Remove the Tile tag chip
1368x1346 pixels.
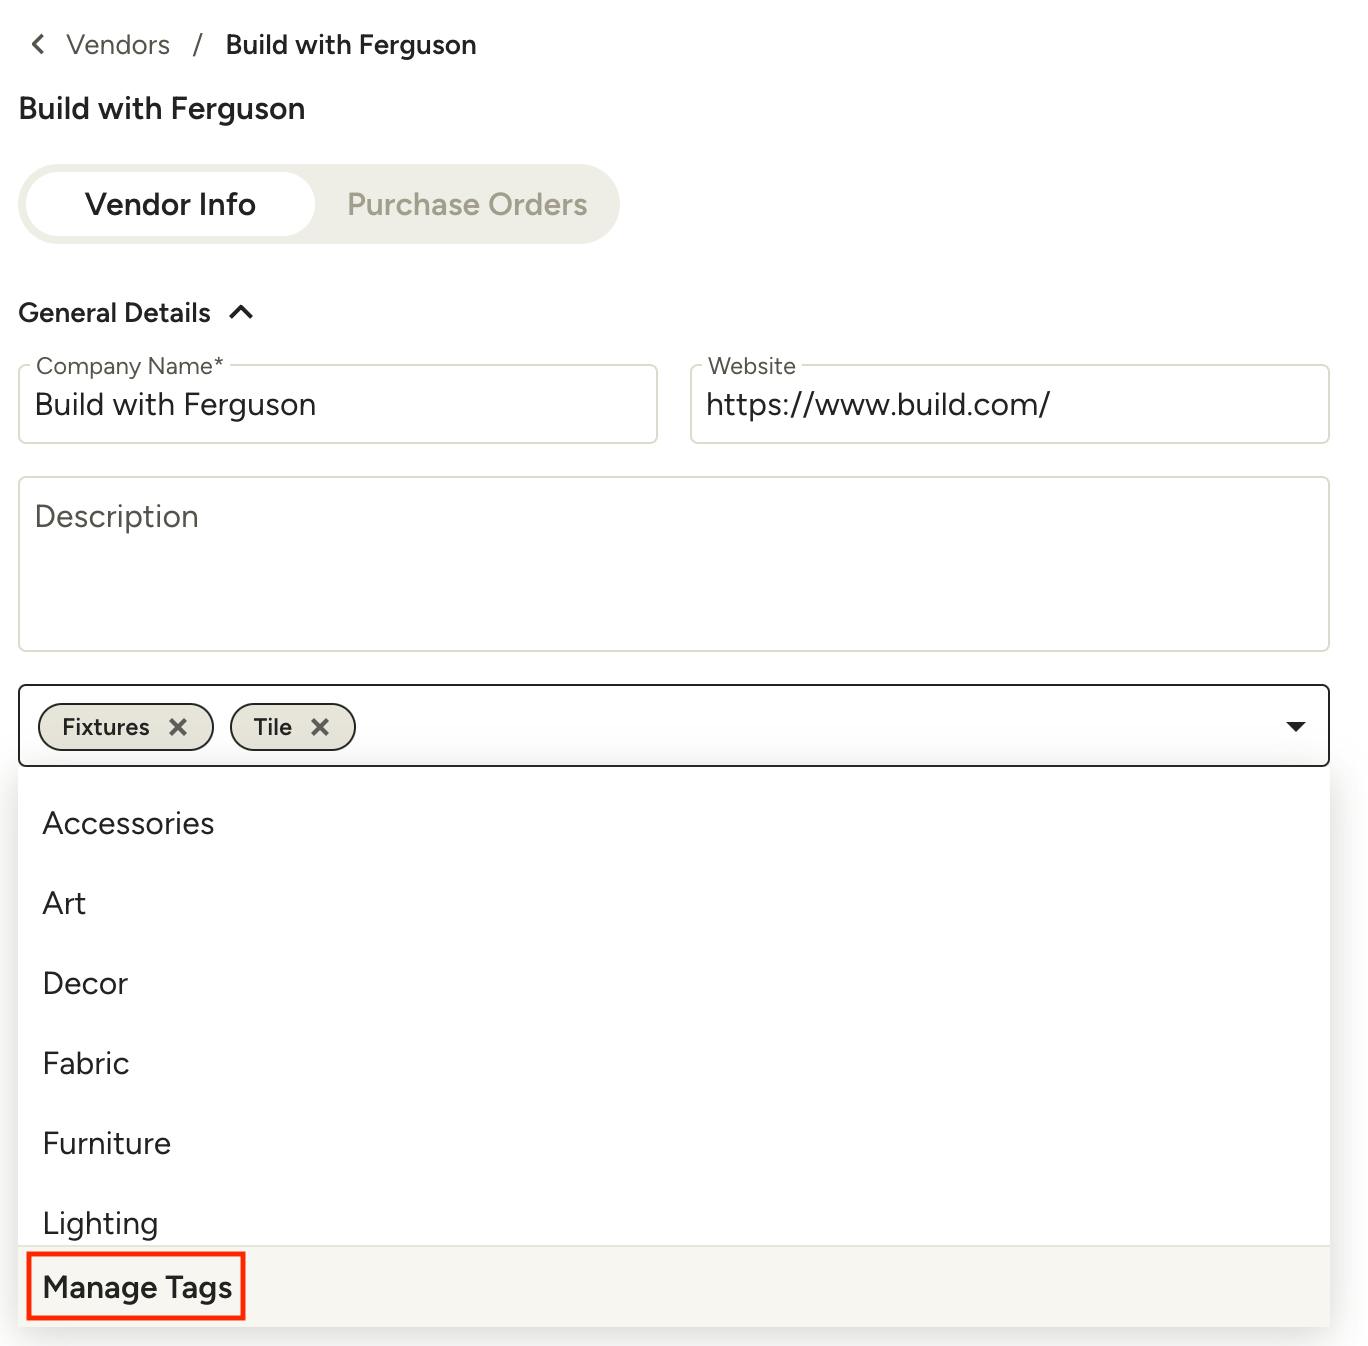click(320, 727)
